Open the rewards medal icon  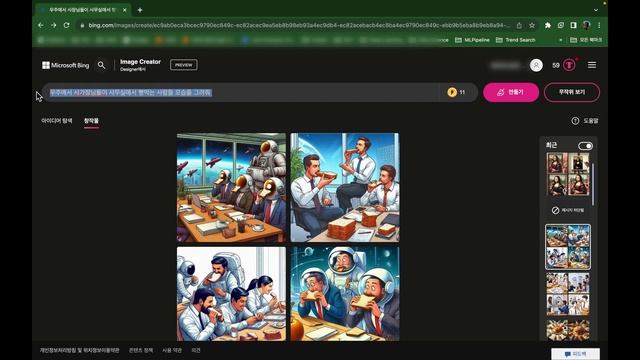coord(569,65)
